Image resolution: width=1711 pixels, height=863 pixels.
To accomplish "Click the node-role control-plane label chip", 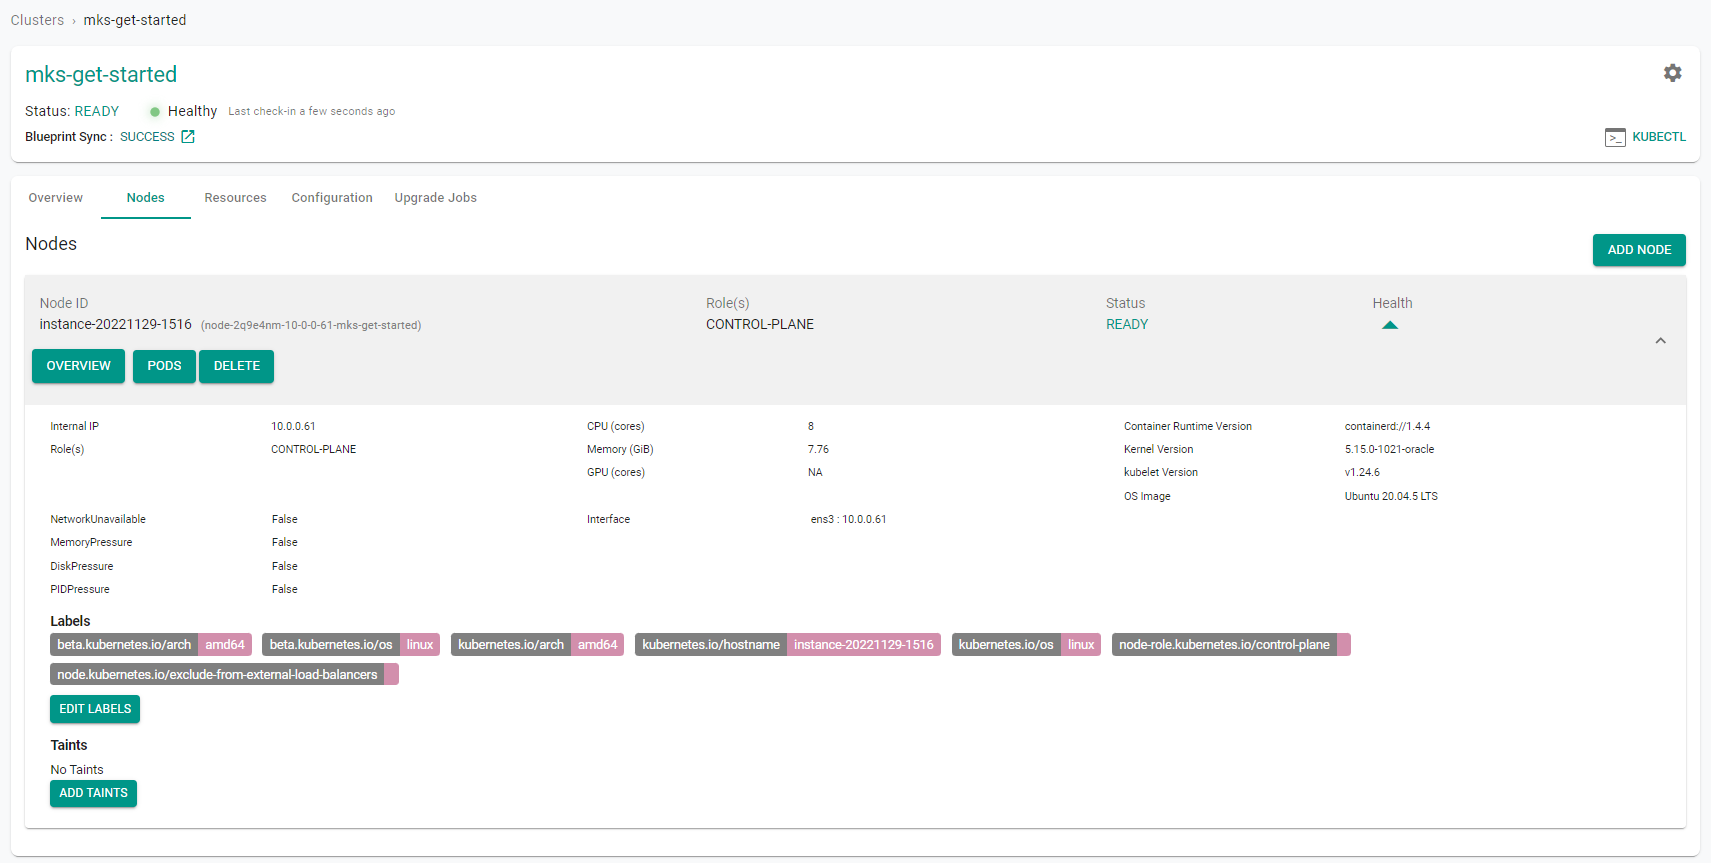I will (x=1231, y=645).
